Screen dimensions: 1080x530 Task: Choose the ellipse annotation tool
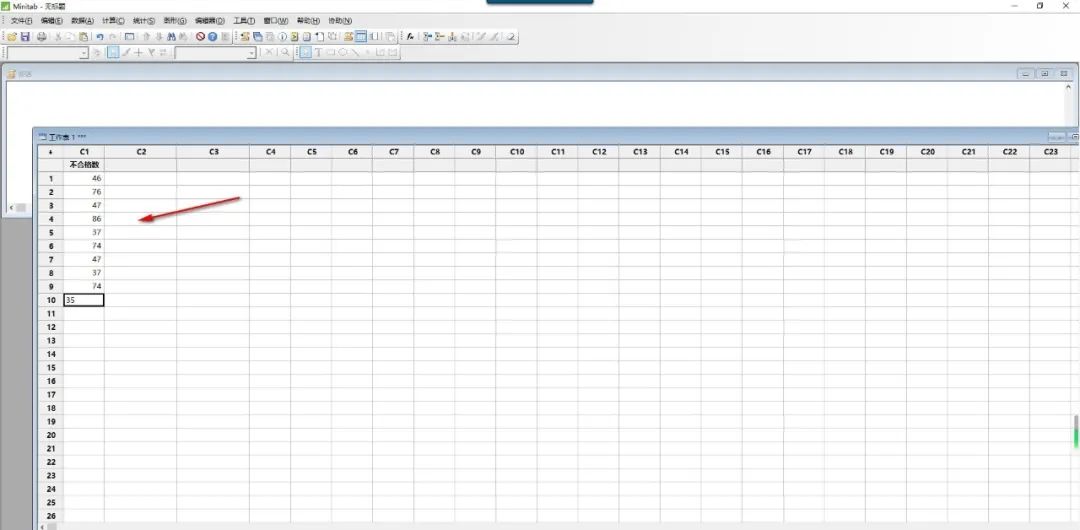pyautogui.click(x=343, y=52)
